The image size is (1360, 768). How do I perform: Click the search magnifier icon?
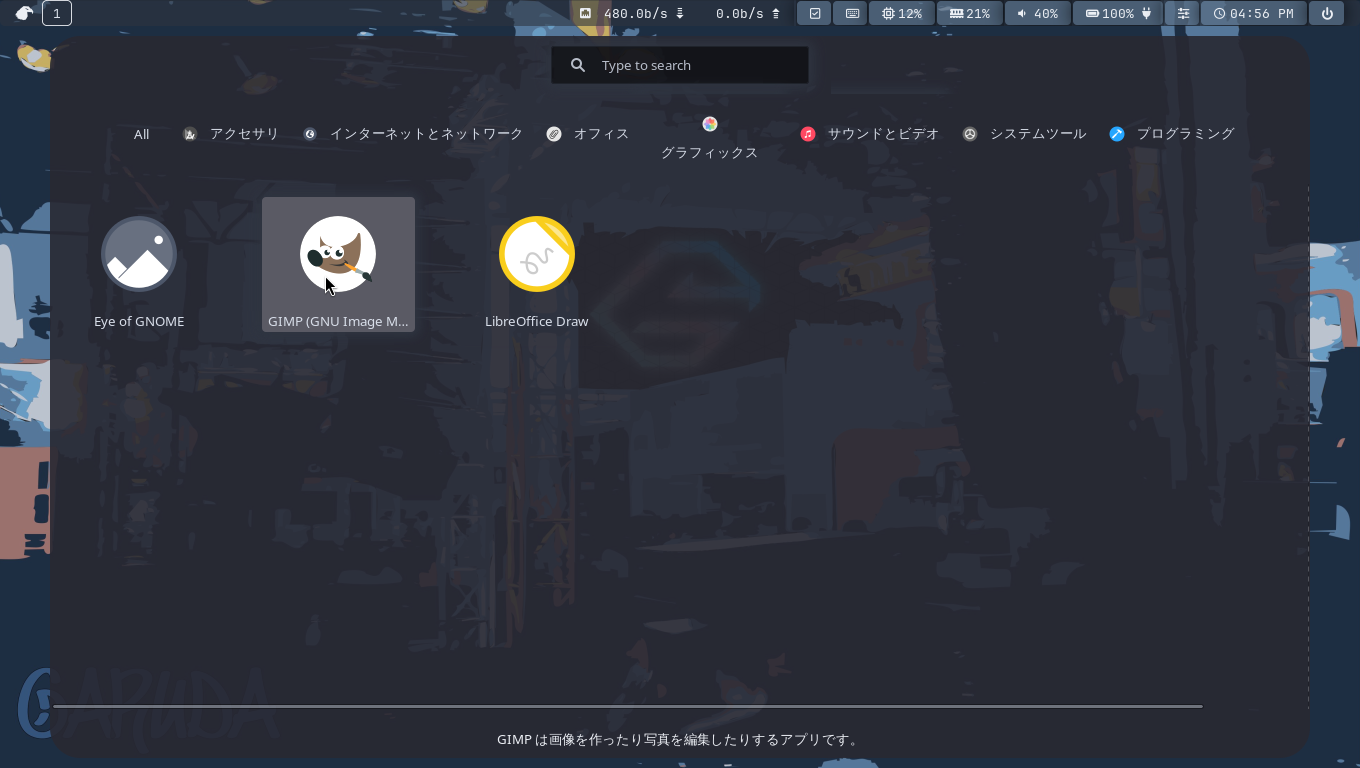[578, 65]
